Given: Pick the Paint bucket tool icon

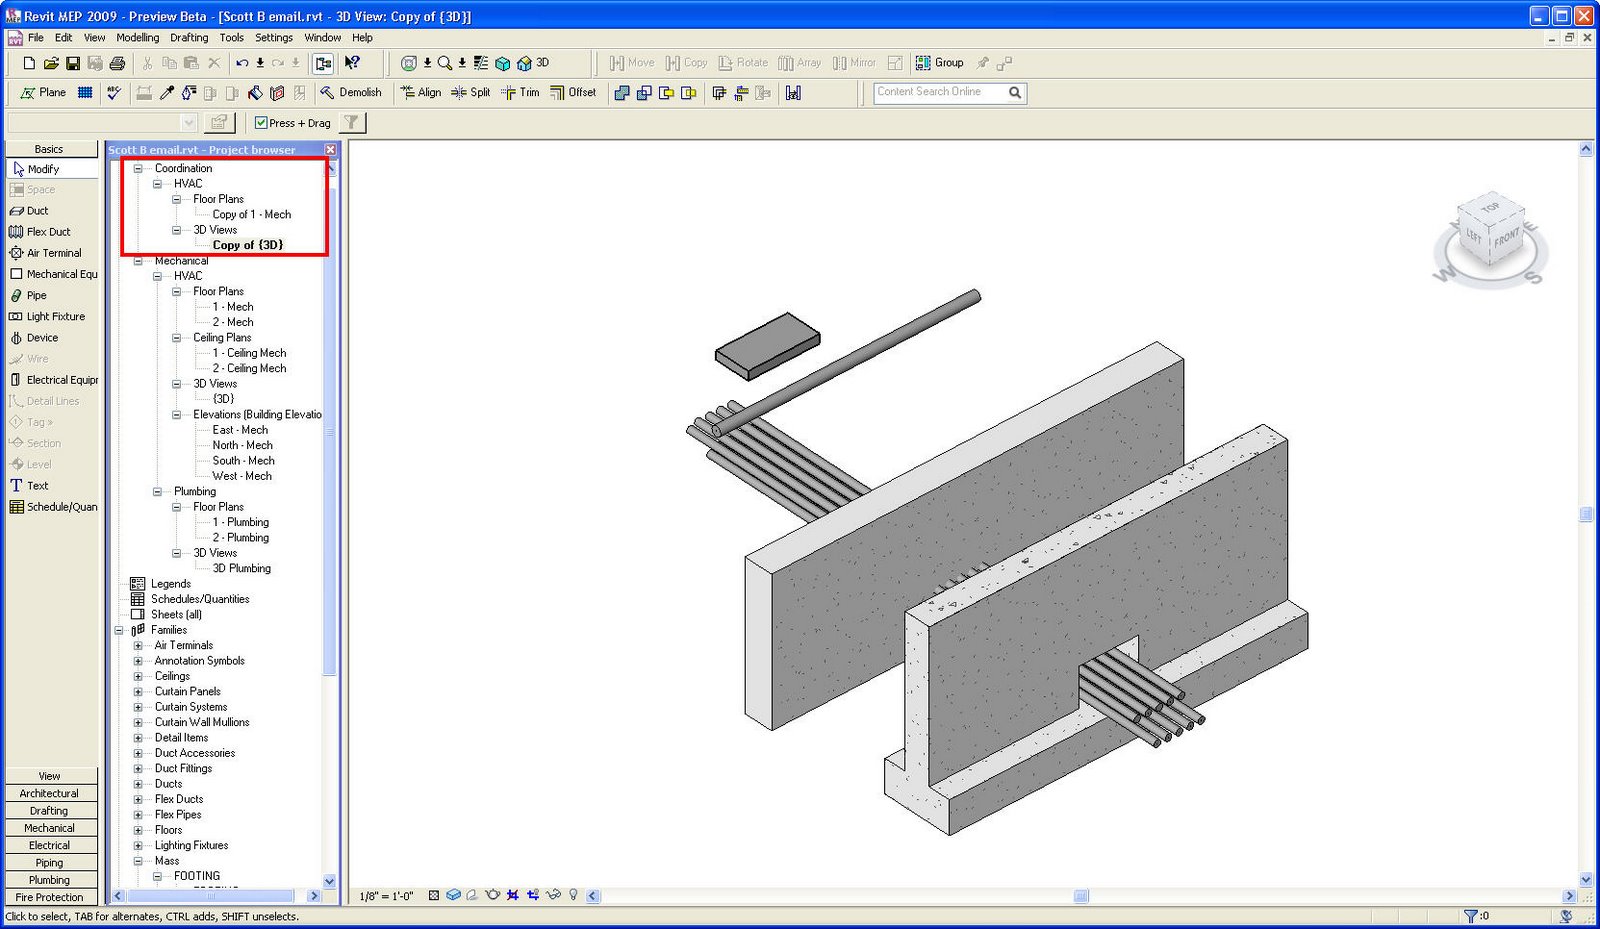Looking at the screenshot, I should tap(255, 93).
